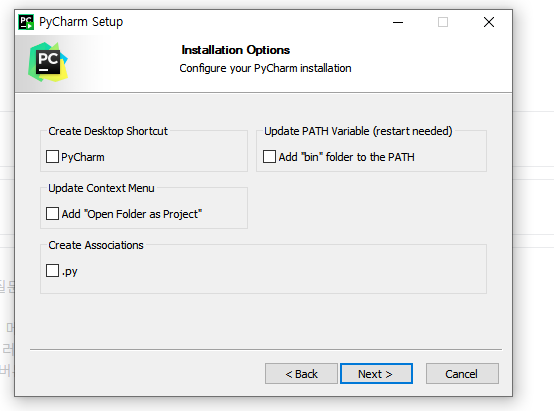554x411 pixels.
Task: Close the PyCharm Setup dialog
Action: click(489, 22)
